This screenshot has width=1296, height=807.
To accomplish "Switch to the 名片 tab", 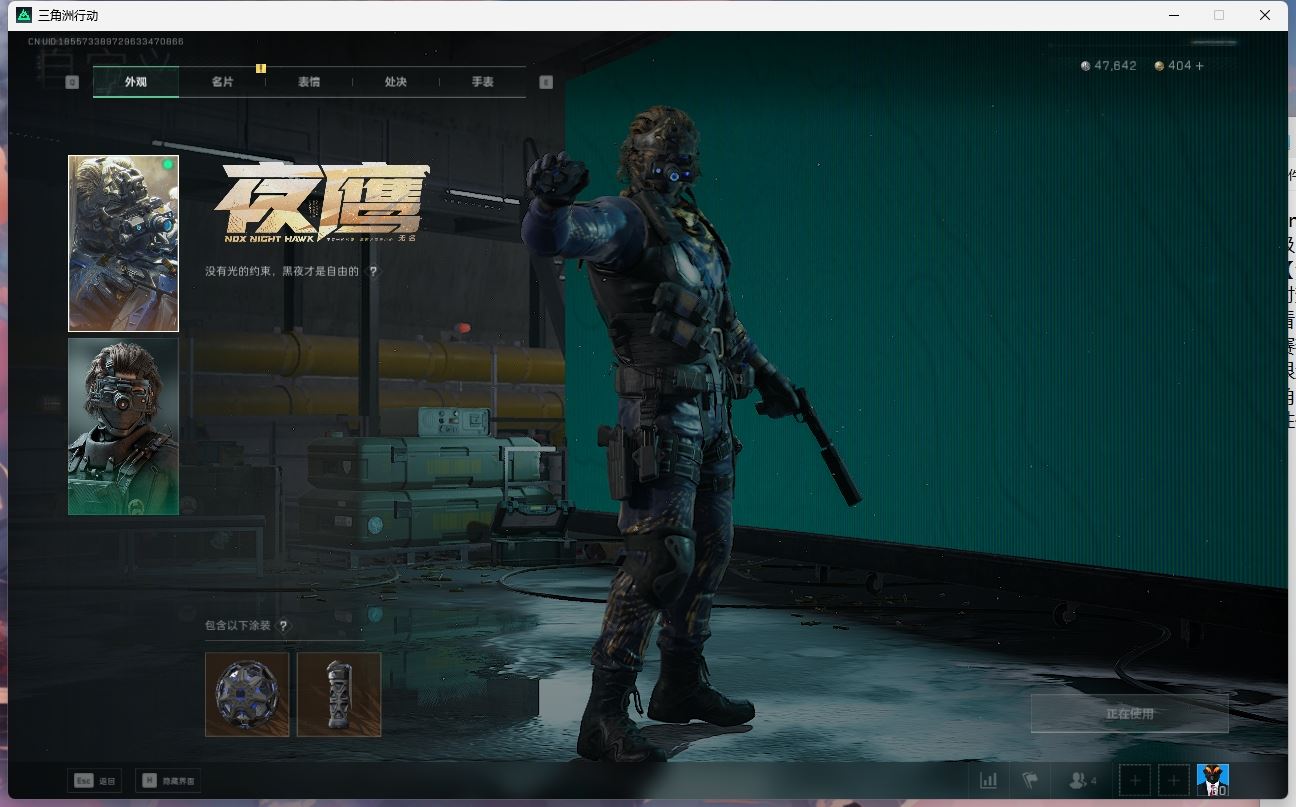I will pos(222,82).
